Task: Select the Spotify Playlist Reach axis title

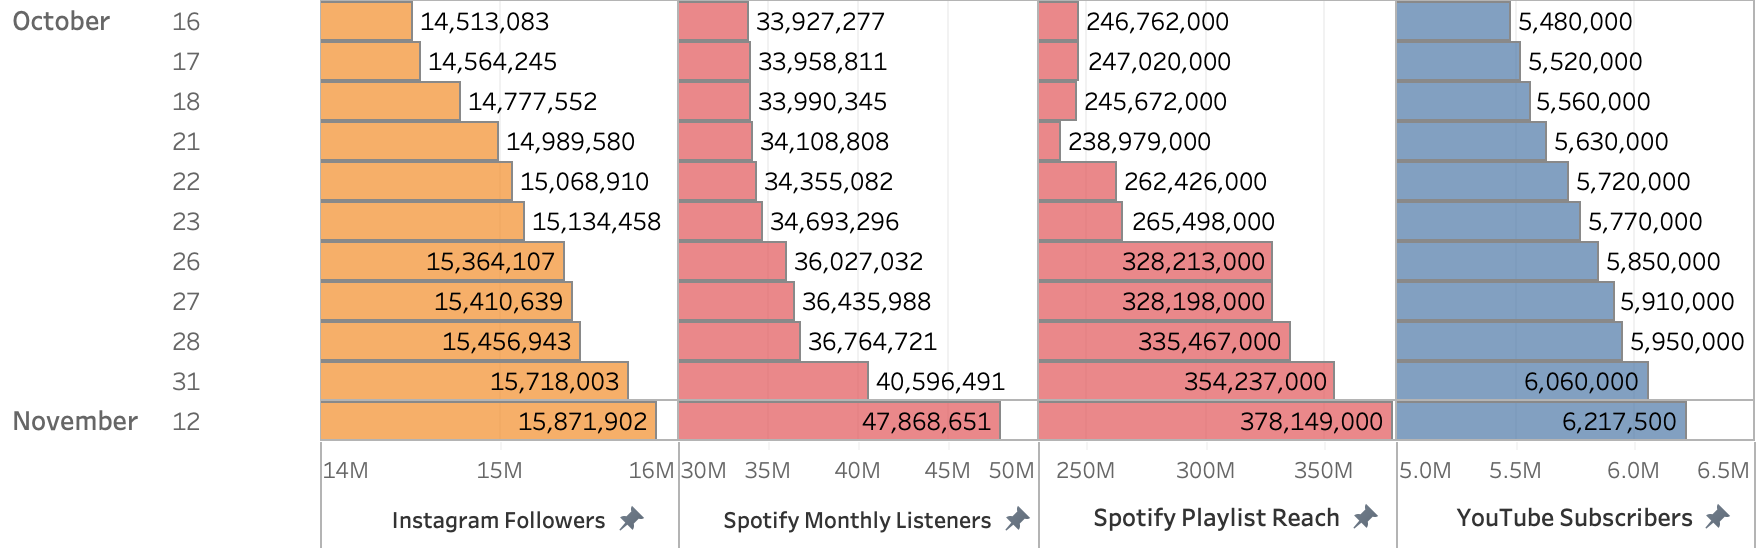Action: pos(1216,518)
